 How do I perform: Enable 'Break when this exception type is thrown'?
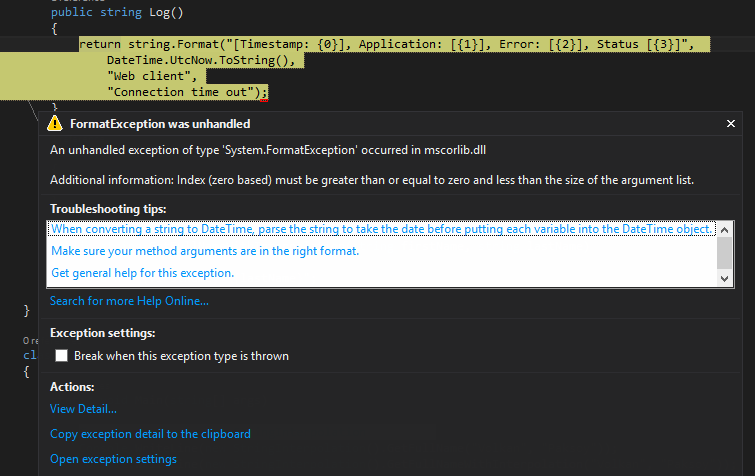click(61, 355)
